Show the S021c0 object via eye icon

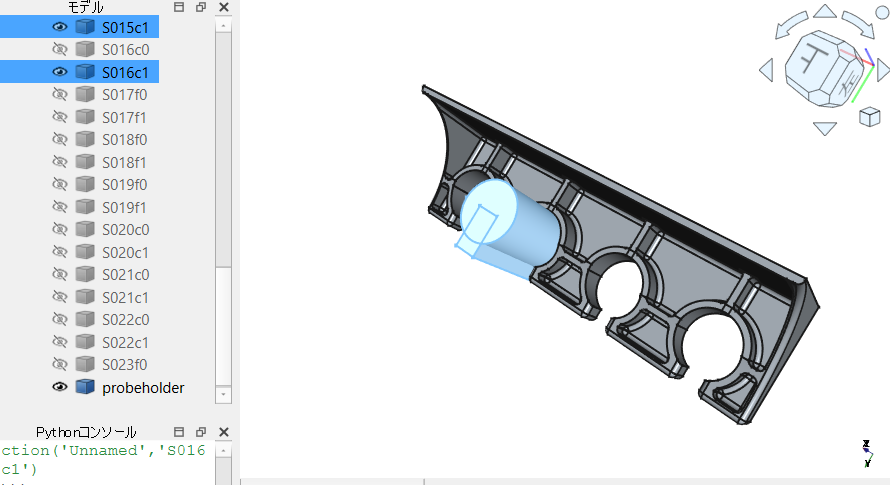tap(60, 274)
